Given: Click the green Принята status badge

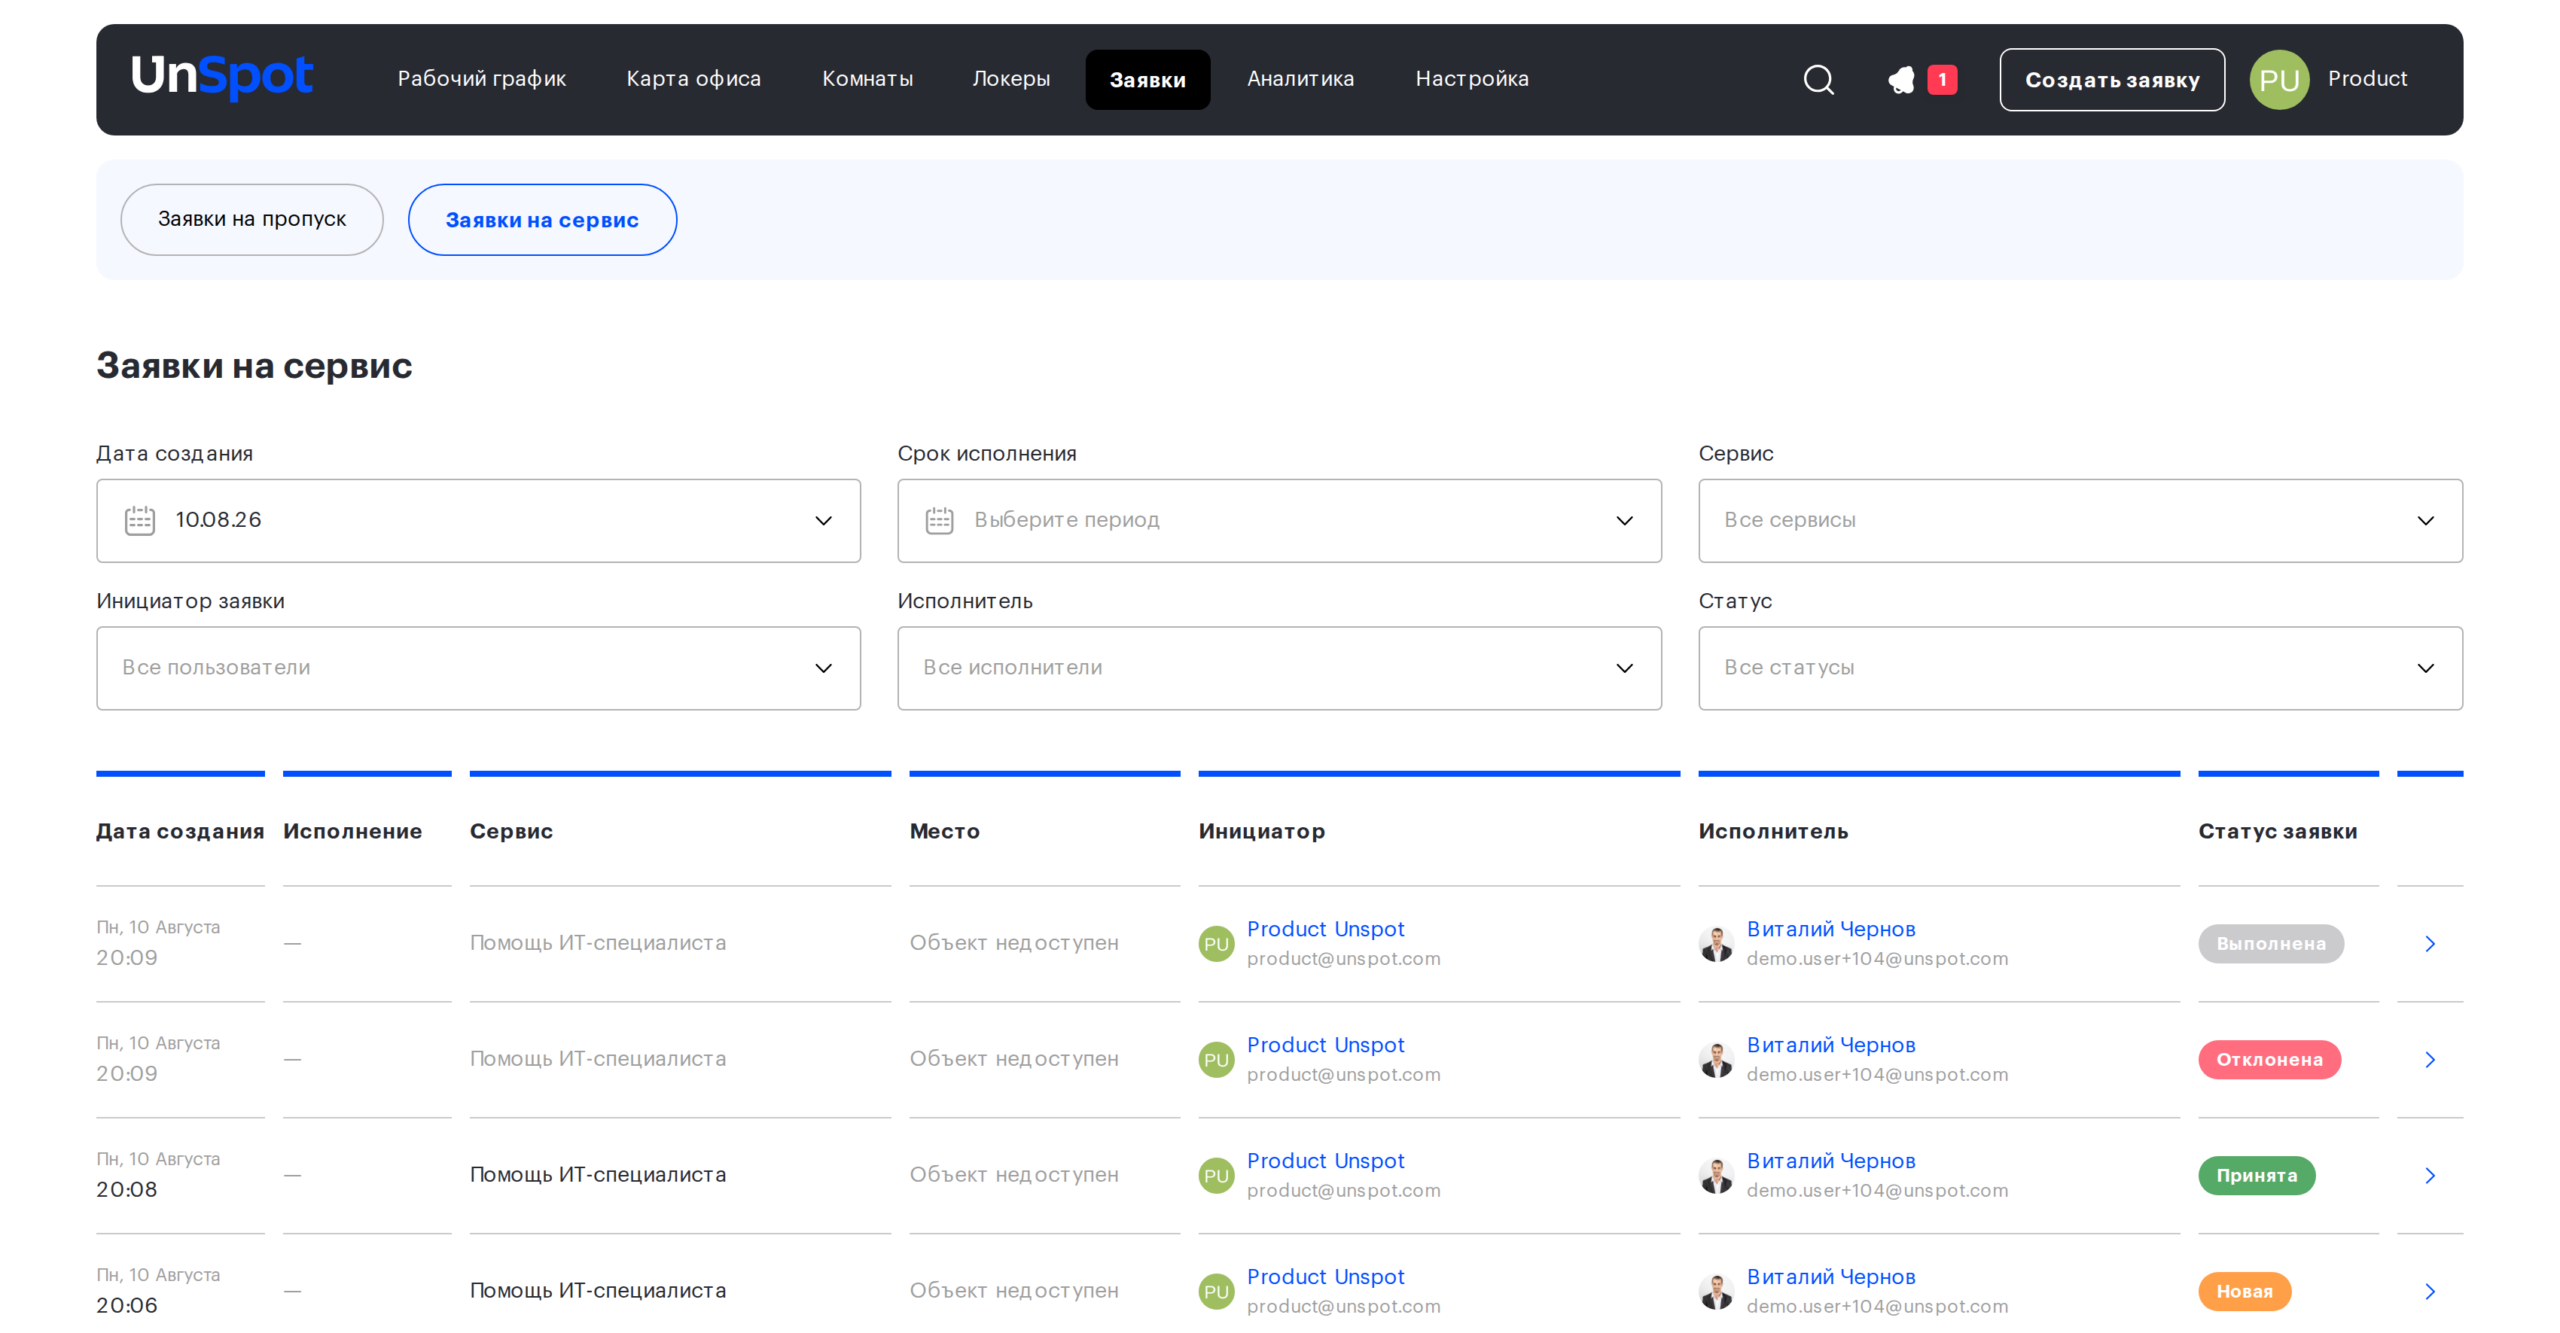Looking at the screenshot, I should [2256, 1175].
